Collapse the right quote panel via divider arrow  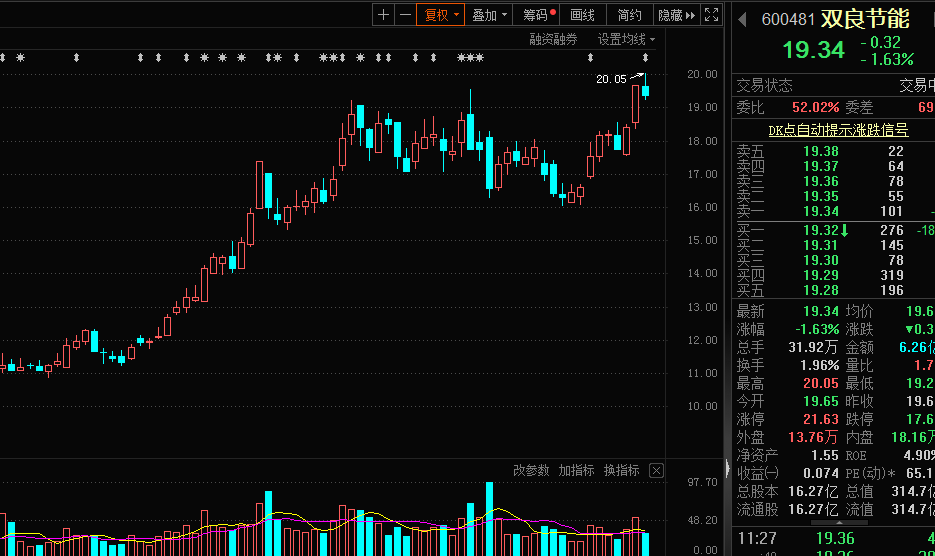727,468
